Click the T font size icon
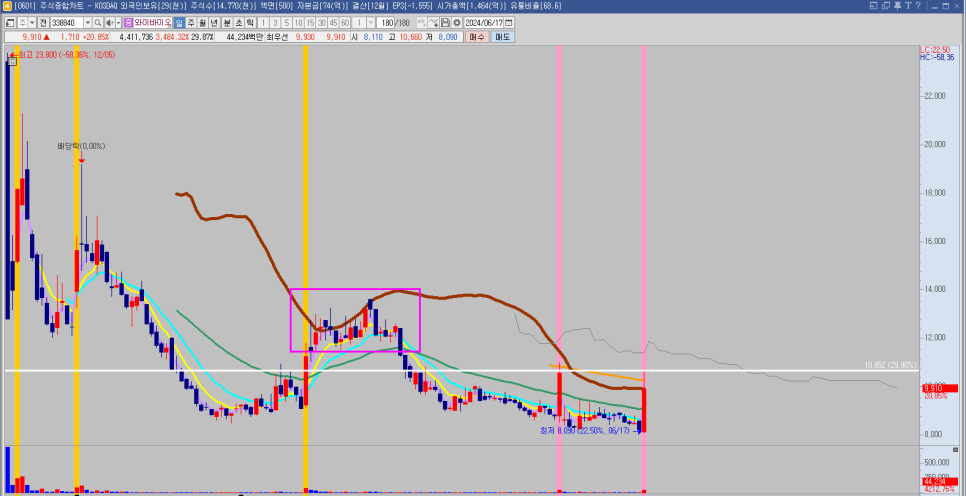Image resolution: width=966 pixels, height=496 pixels. point(907,6)
